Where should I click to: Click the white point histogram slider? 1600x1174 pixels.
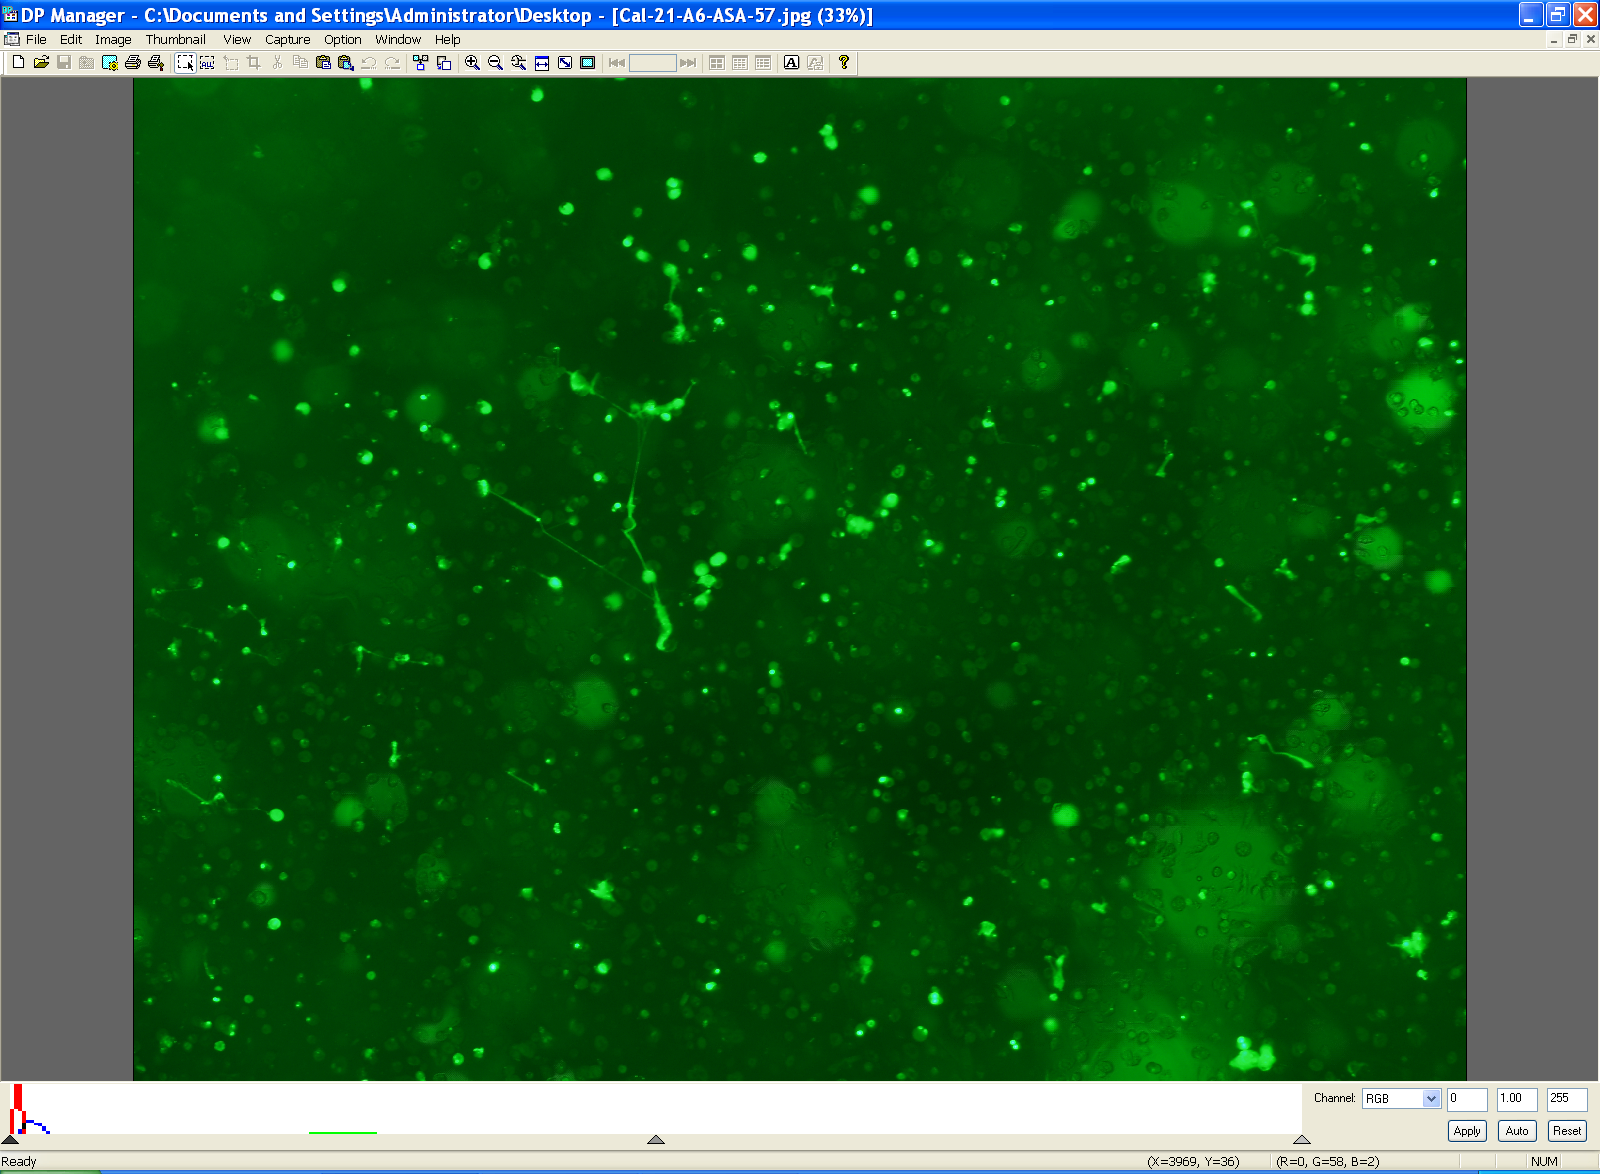(x=1301, y=1139)
